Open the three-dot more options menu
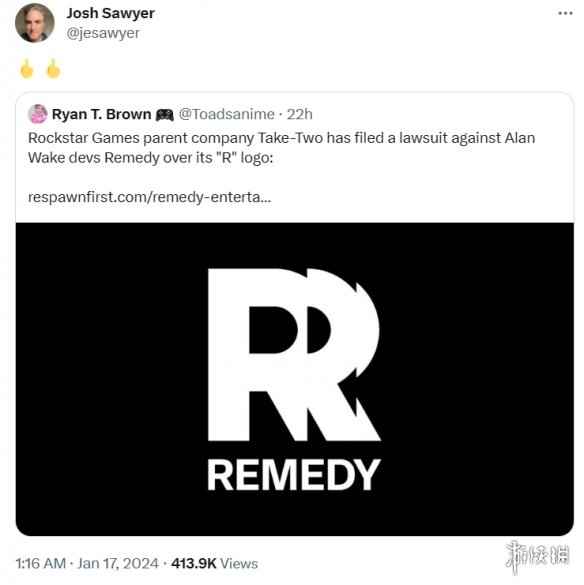This screenshot has height=585, width=584. click(565, 14)
